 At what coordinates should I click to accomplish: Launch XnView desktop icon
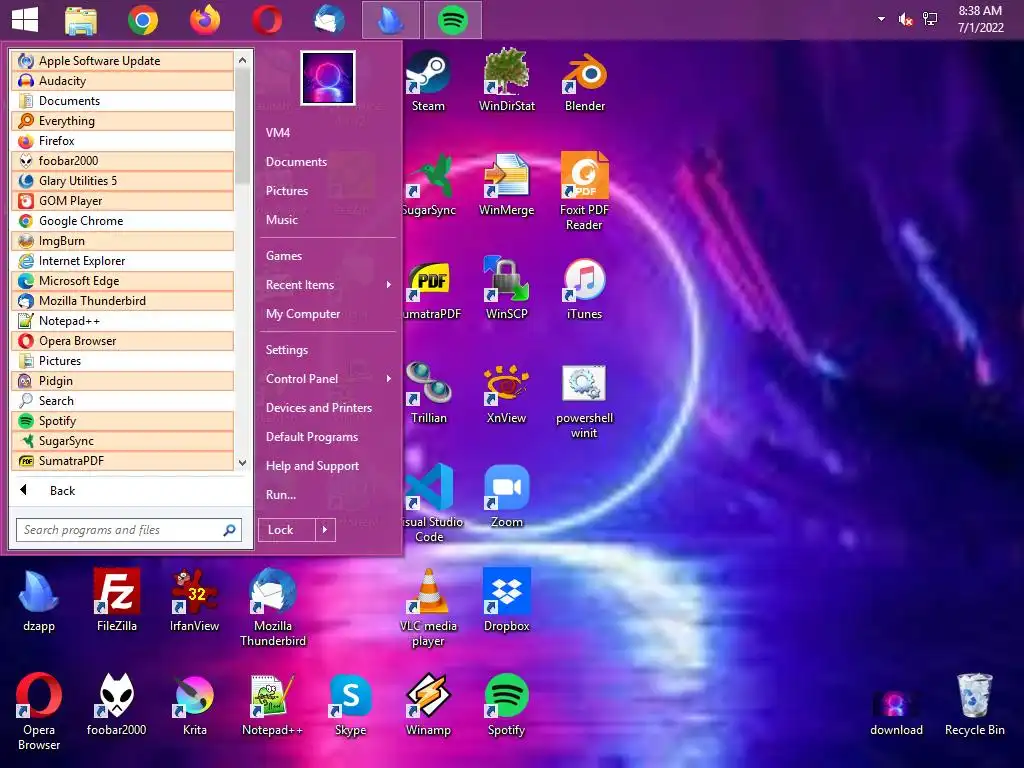point(506,392)
